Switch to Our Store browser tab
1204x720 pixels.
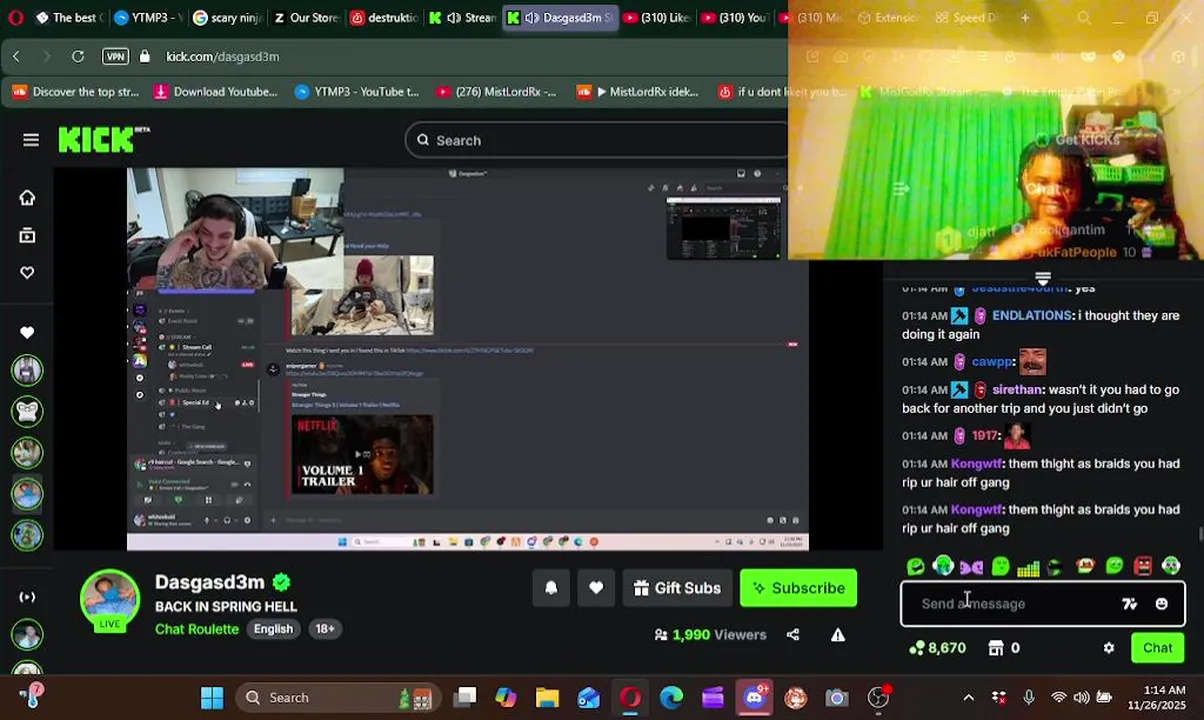tap(307, 17)
